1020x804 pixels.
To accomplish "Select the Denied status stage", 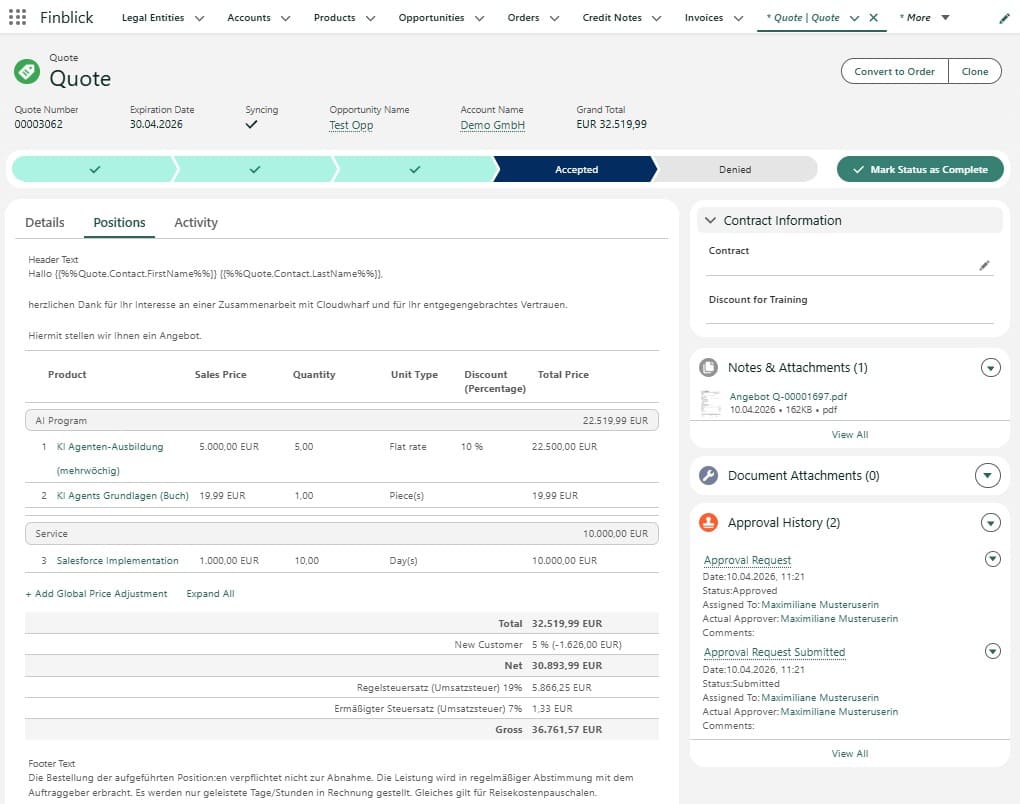I will coord(735,169).
